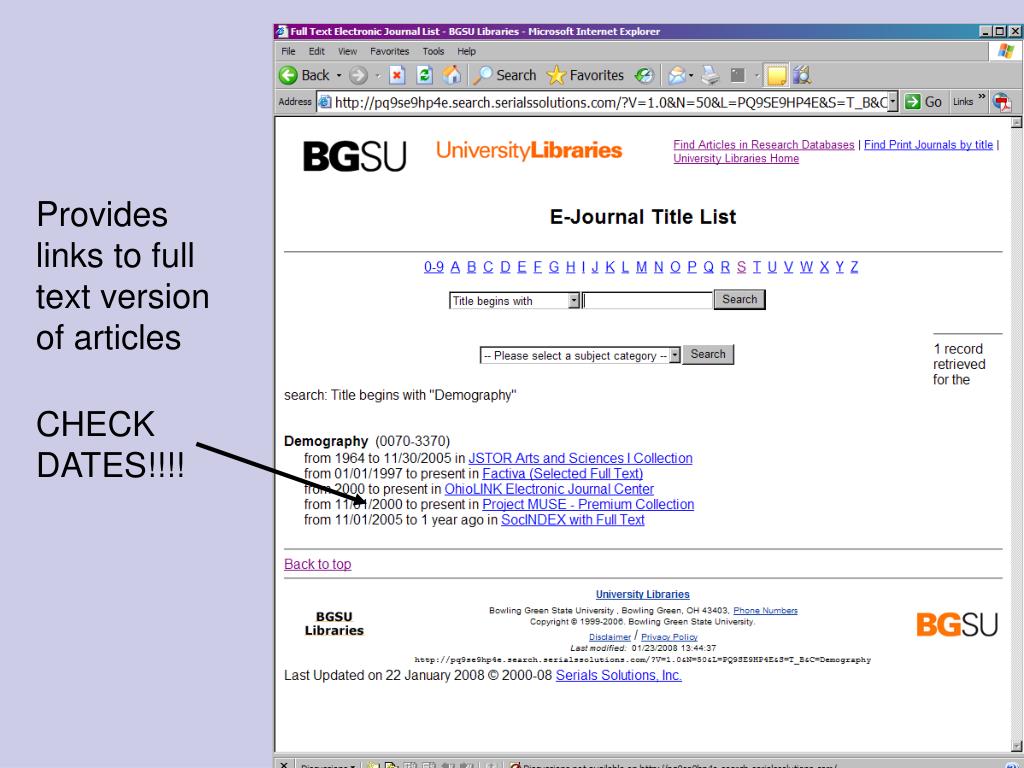Open the 'Title begins with' dropdown
The height and width of the screenshot is (768, 1024).
click(573, 300)
